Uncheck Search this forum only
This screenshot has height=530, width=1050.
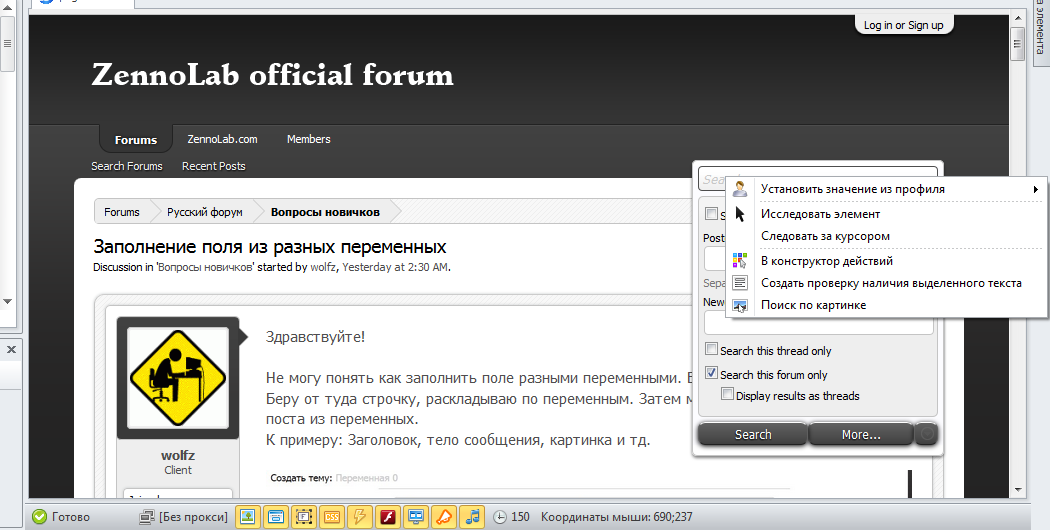tap(711, 373)
